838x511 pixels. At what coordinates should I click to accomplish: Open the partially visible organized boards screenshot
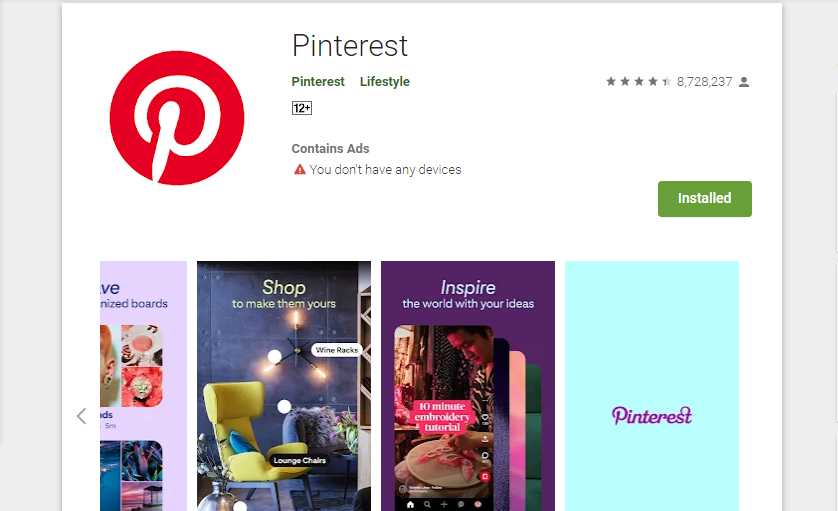click(143, 386)
